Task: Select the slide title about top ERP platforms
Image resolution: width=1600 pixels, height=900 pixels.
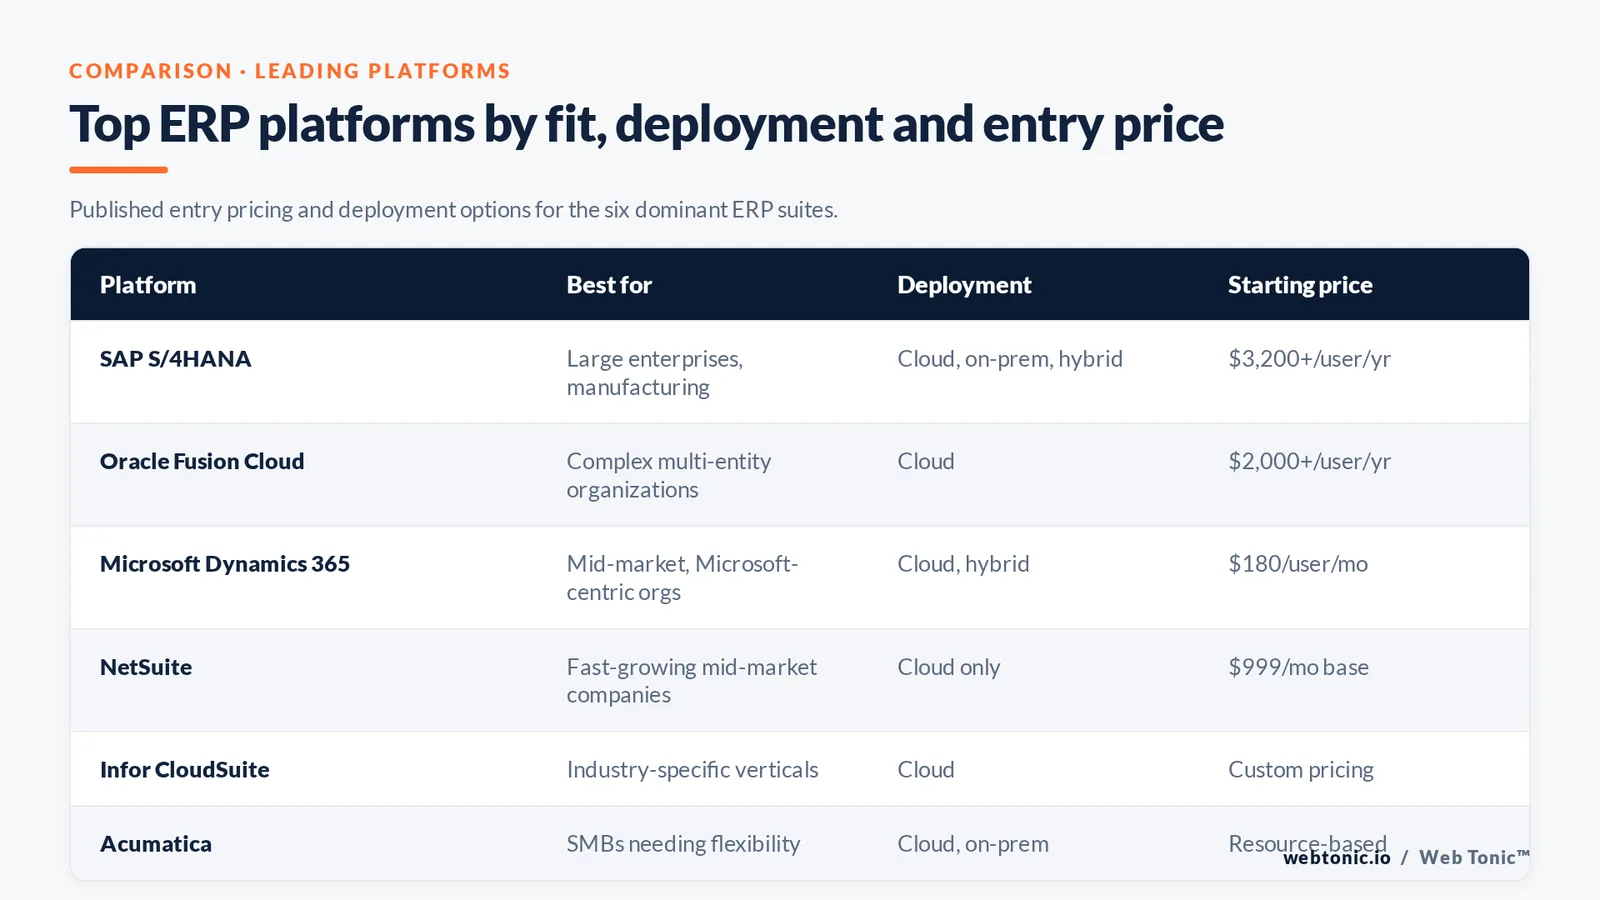Action: [646, 125]
